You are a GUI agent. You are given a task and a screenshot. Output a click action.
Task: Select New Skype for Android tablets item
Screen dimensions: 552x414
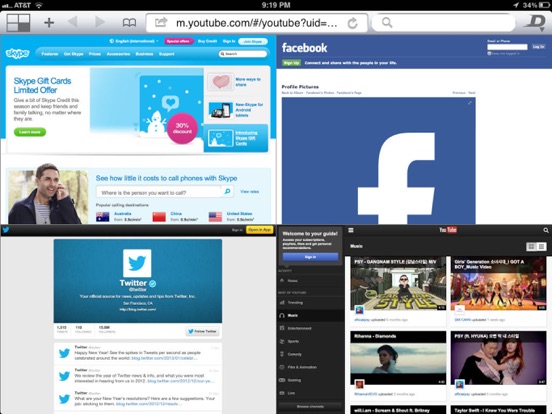[236, 110]
